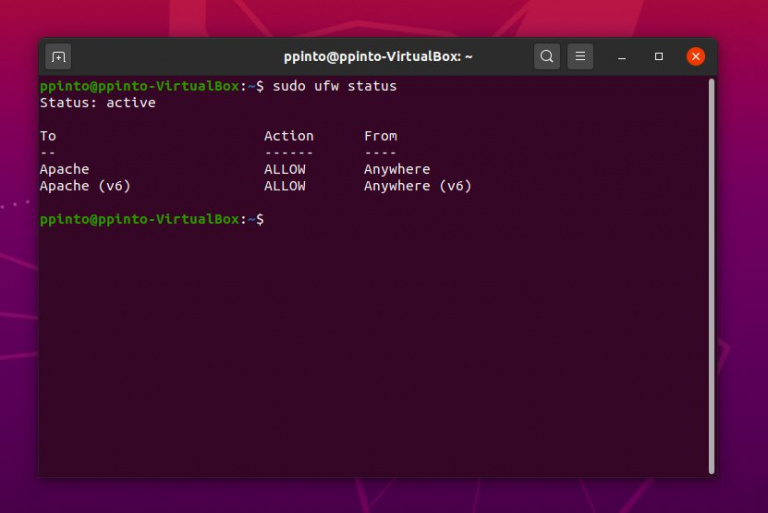This screenshot has height=513, width=768.
Task: Click the terminal vertical scrollbar
Action: point(711,270)
